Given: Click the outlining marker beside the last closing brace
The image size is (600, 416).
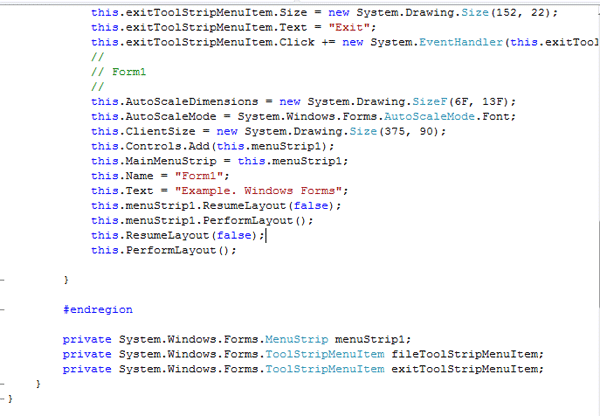Looking at the screenshot, I should coord(5,398).
